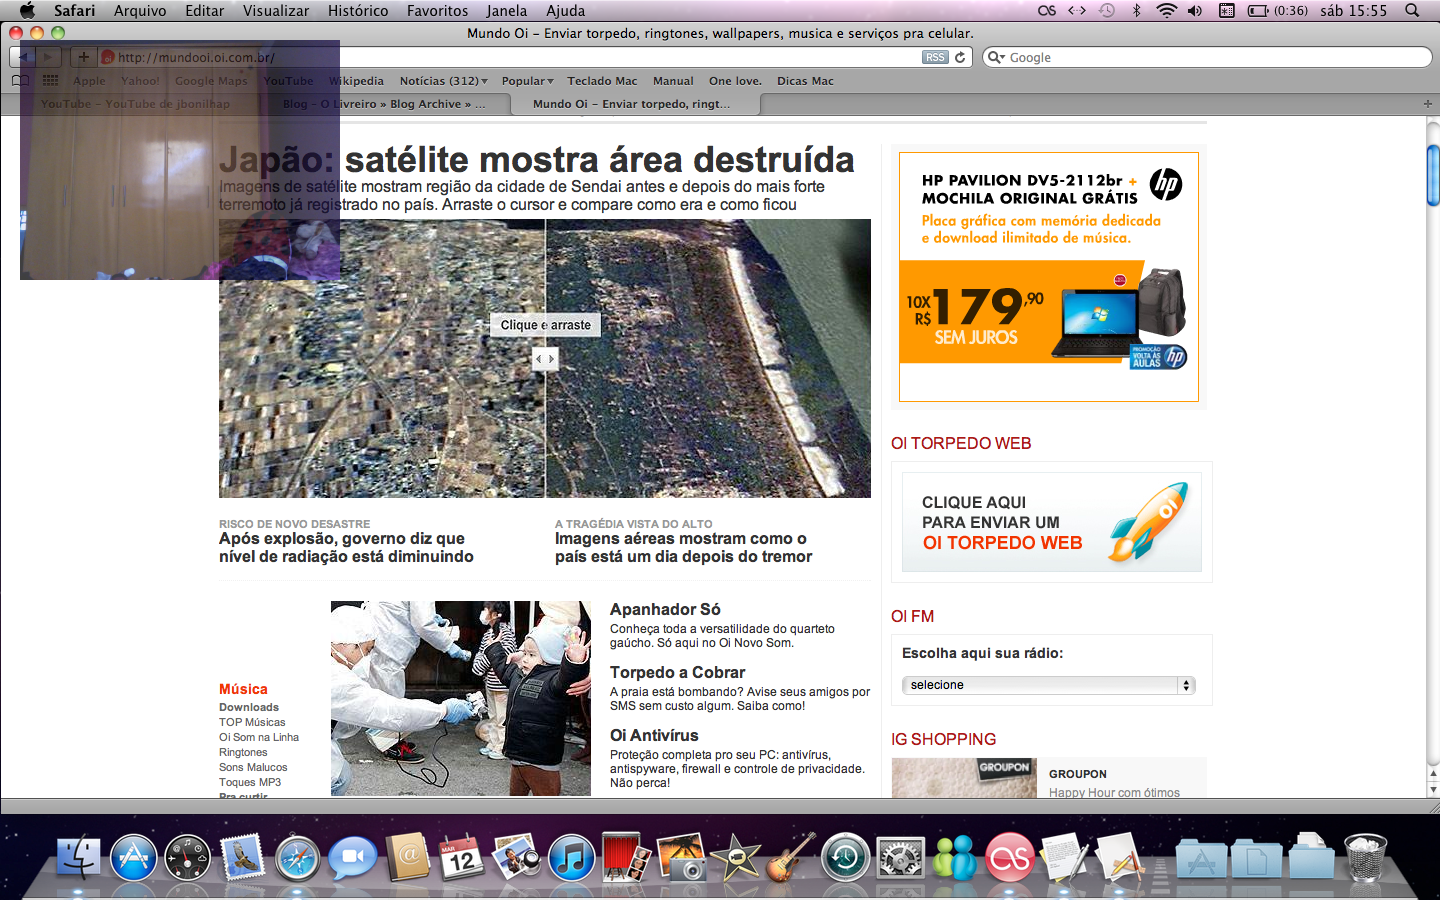Open the Apanhador Só article link
This screenshot has width=1440, height=900.
[665, 609]
